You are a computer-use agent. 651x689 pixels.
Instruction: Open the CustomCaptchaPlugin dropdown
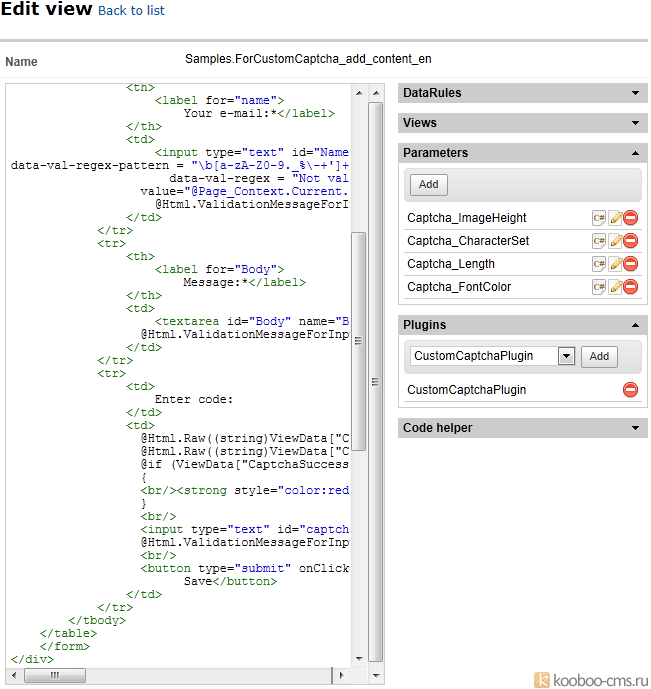(566, 356)
